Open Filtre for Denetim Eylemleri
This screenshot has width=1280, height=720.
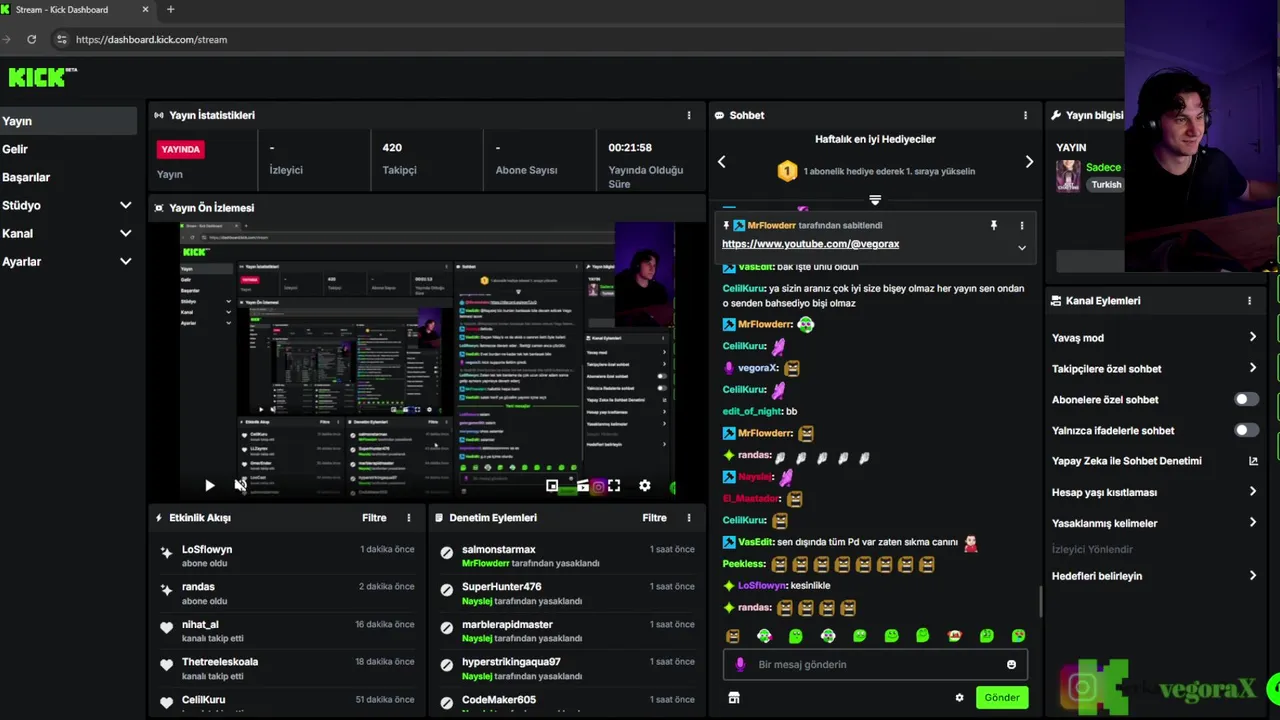tap(654, 518)
